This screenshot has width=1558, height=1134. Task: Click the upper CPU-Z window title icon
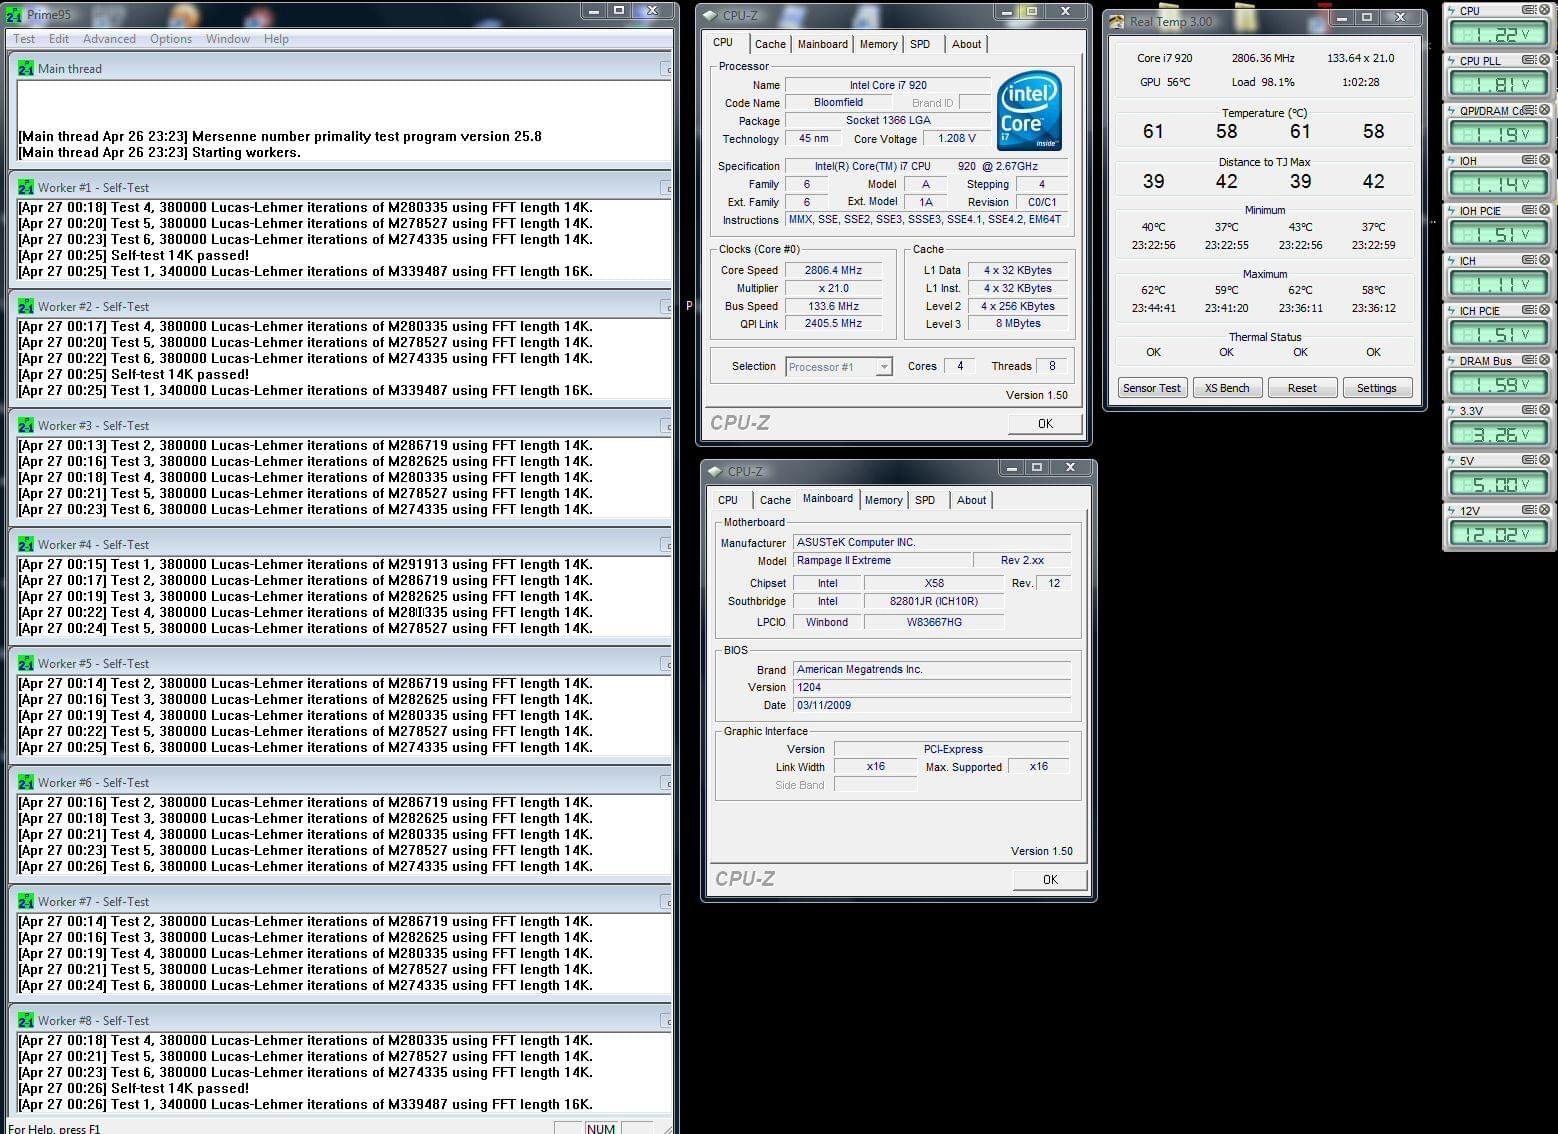(711, 15)
